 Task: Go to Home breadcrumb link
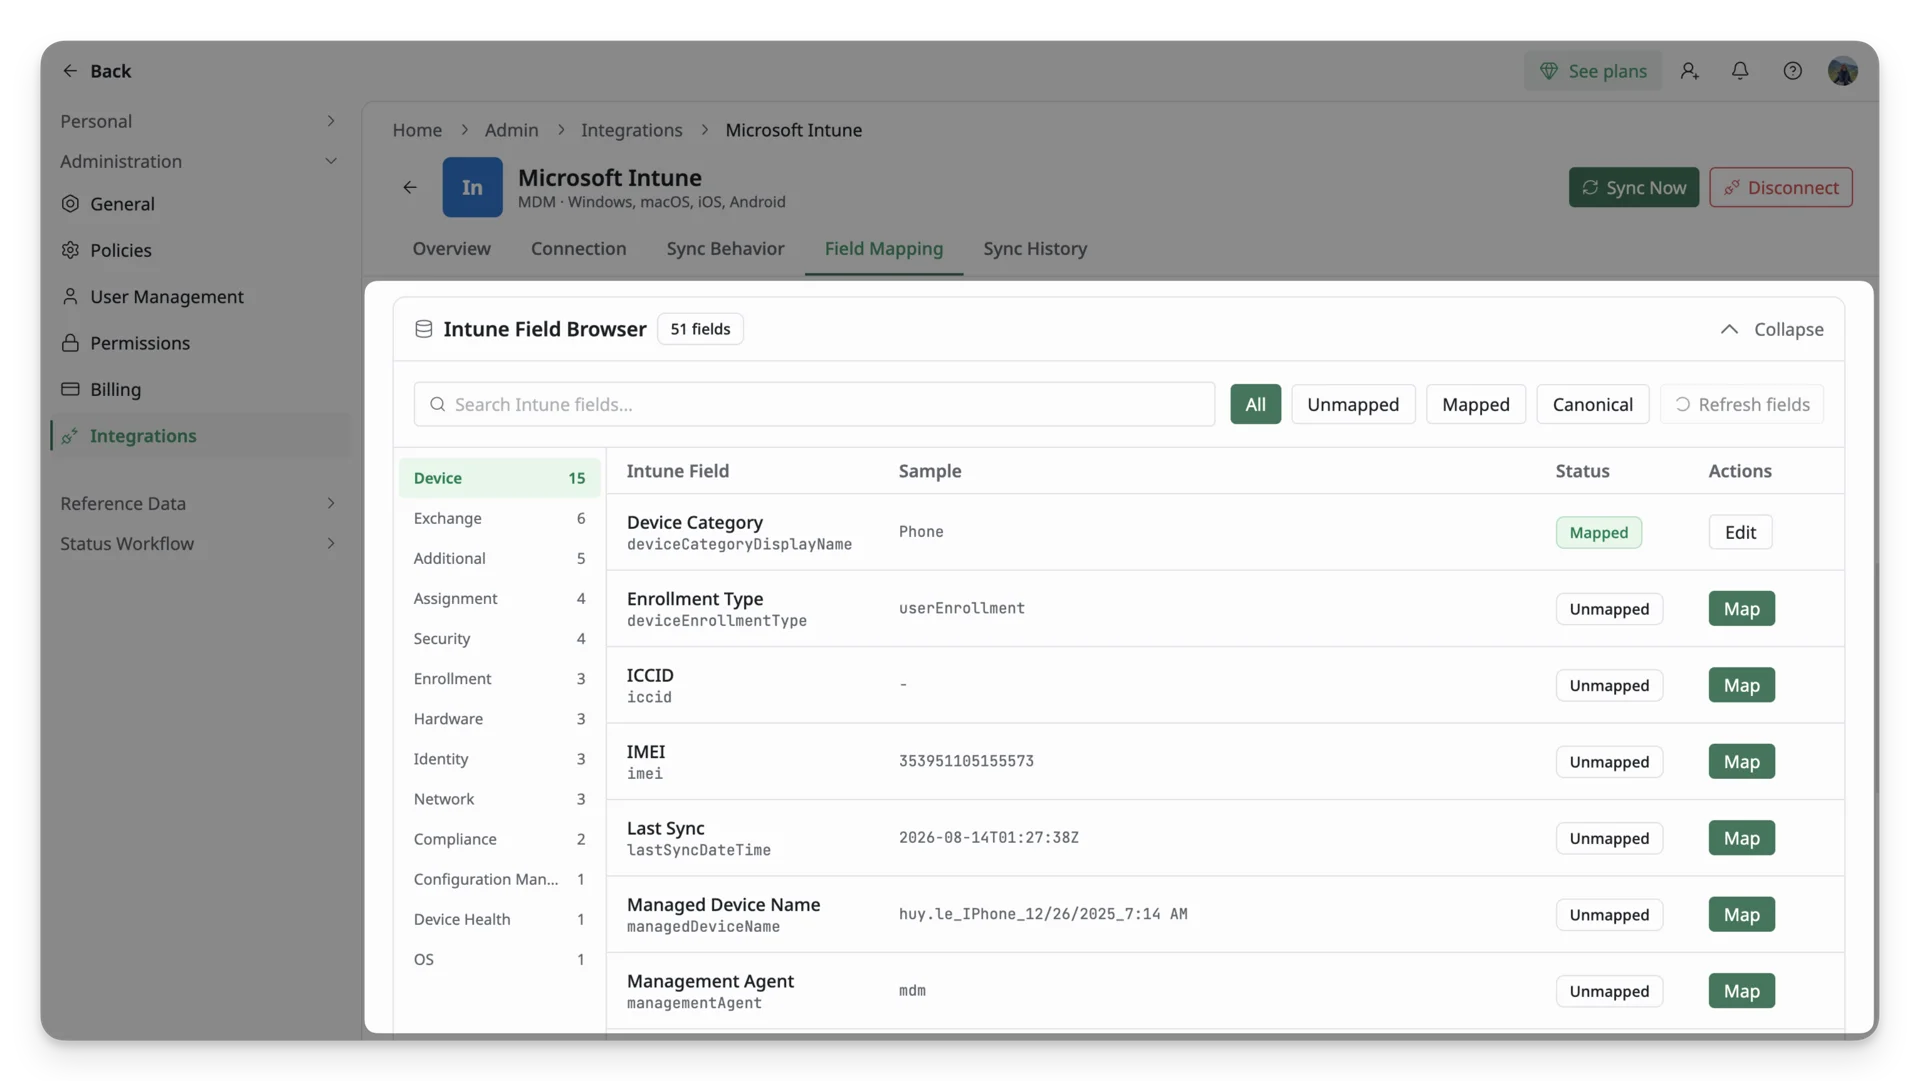pos(417,130)
